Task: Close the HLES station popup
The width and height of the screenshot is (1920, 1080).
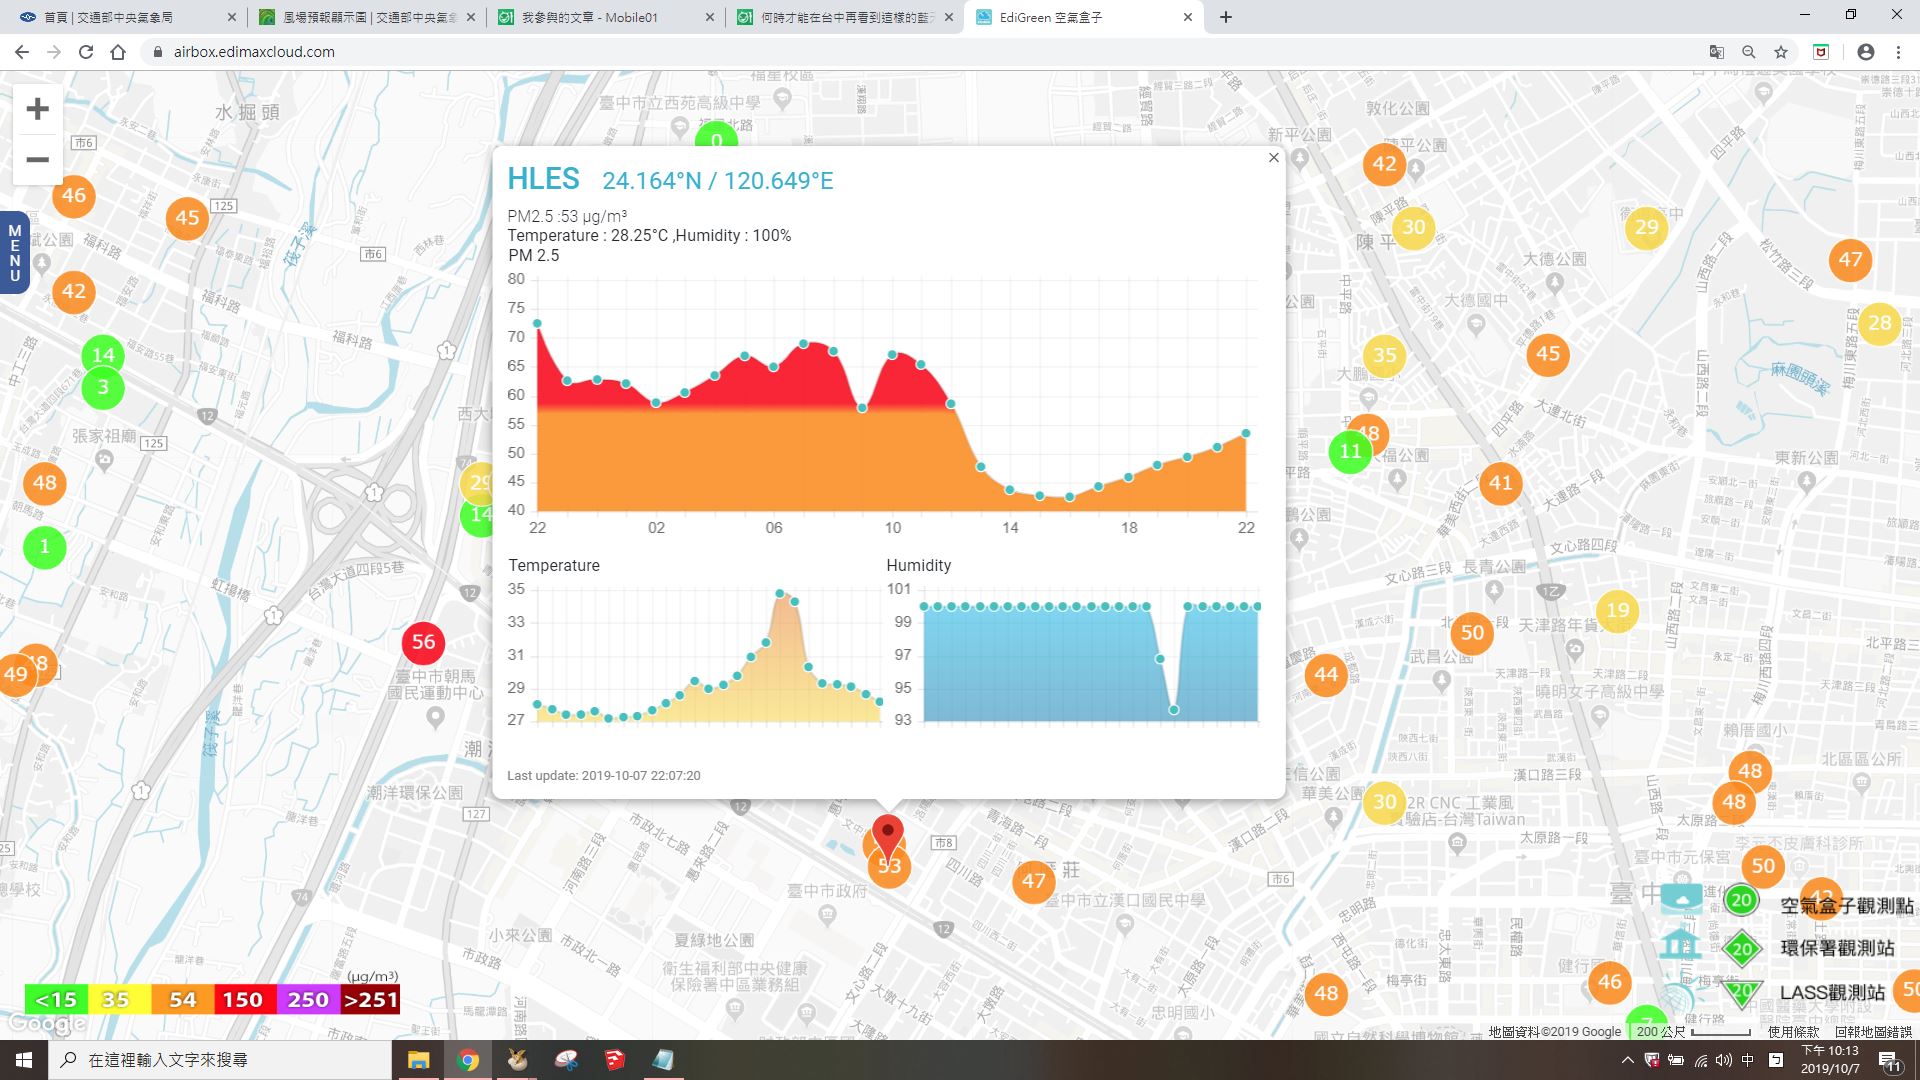Action: 1273,158
